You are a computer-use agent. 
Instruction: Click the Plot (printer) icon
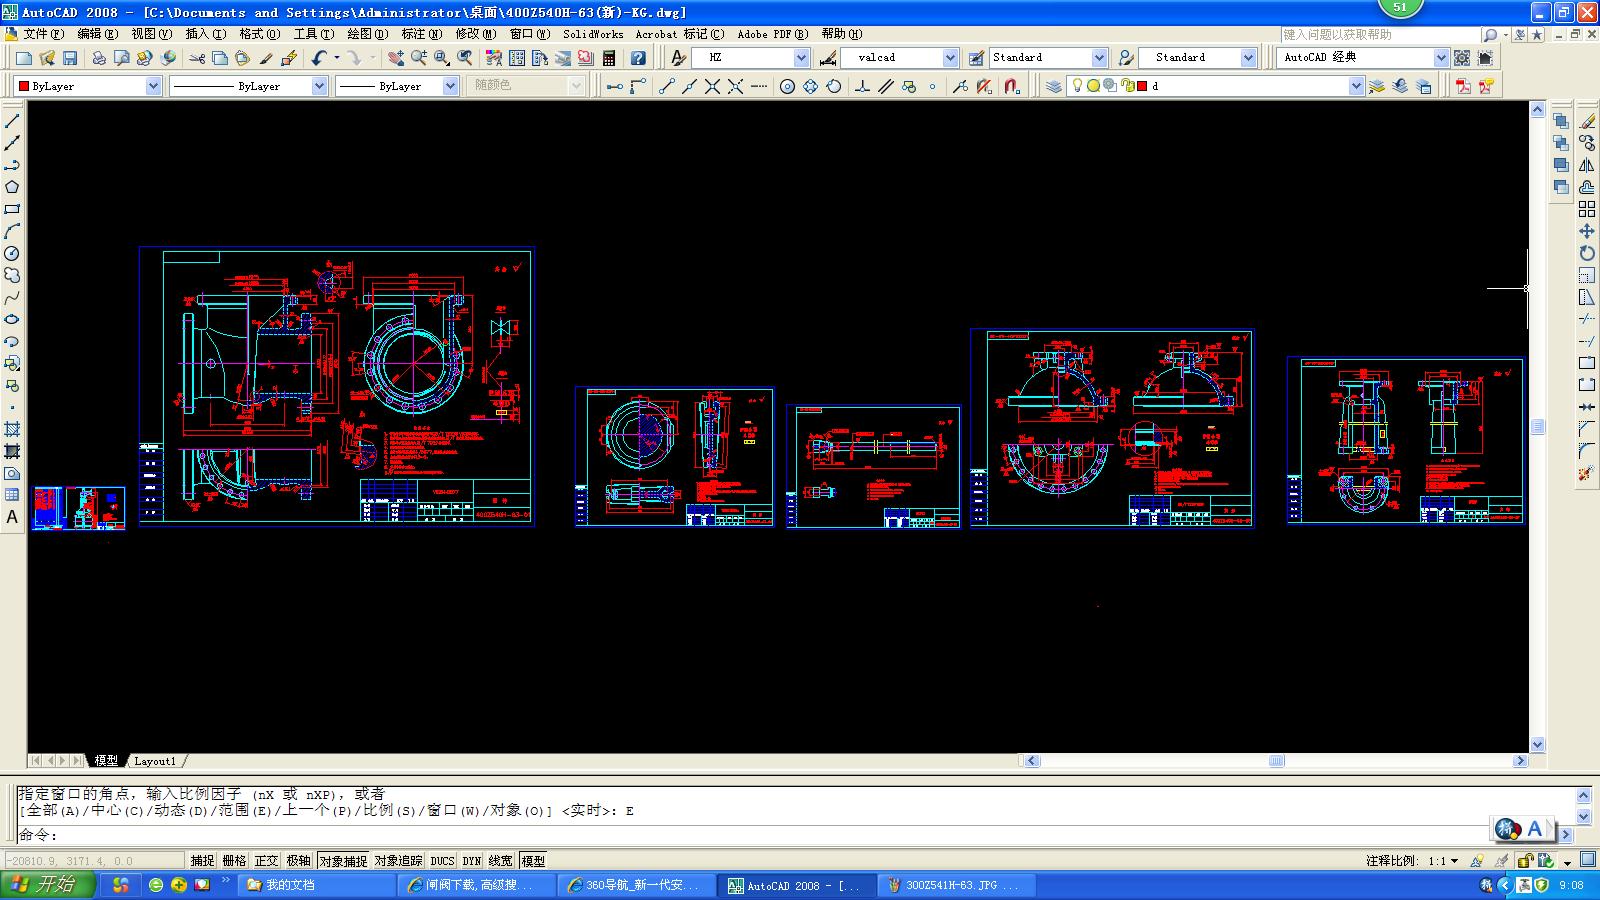click(x=98, y=58)
